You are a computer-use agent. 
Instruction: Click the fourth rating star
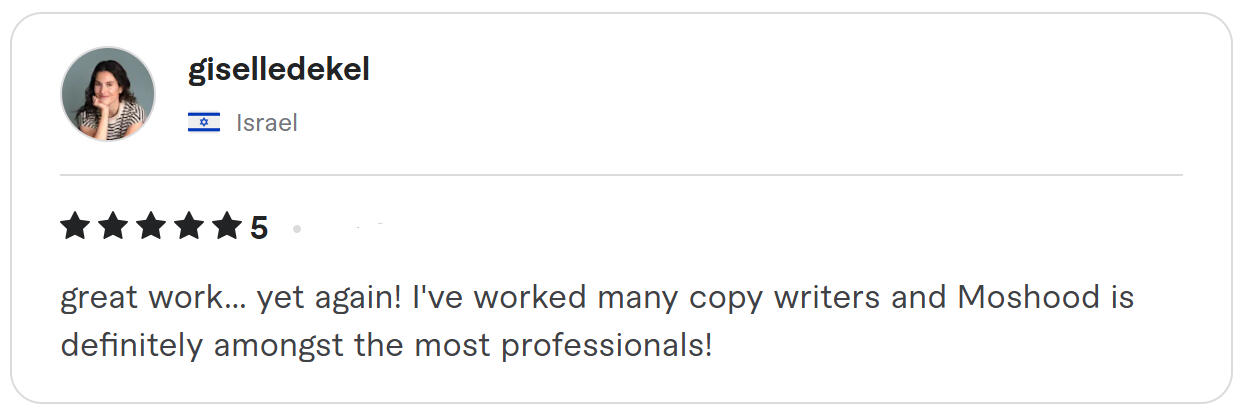point(189,227)
